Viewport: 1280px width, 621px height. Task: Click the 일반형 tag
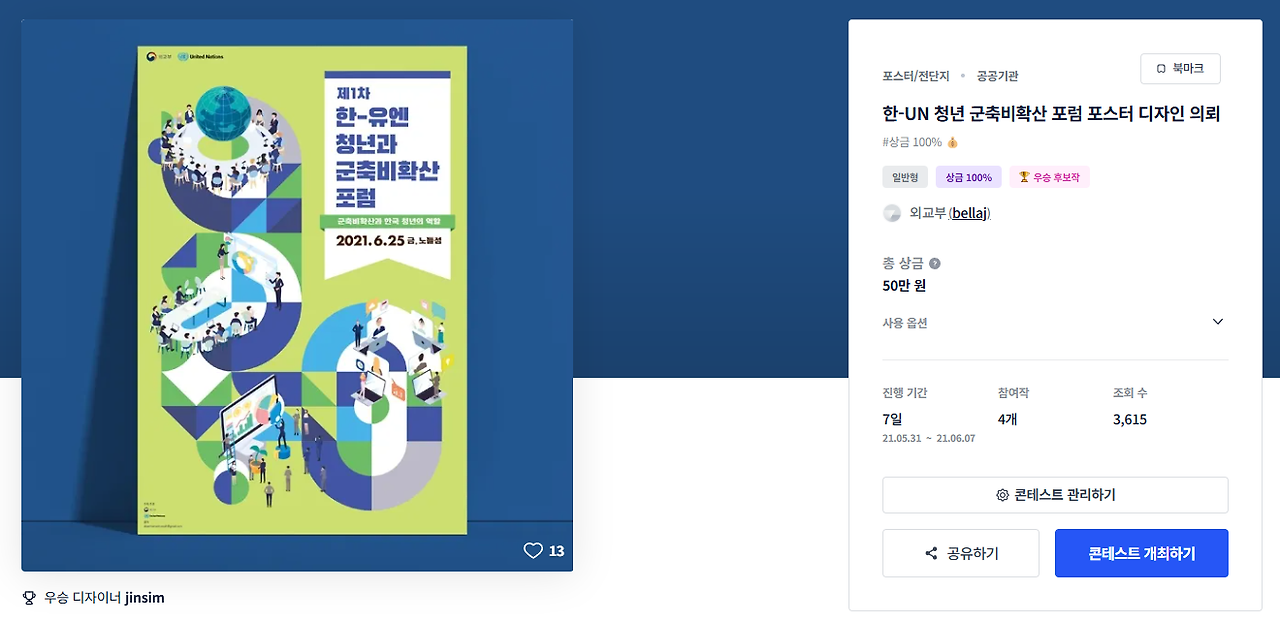pyautogui.click(x=905, y=177)
